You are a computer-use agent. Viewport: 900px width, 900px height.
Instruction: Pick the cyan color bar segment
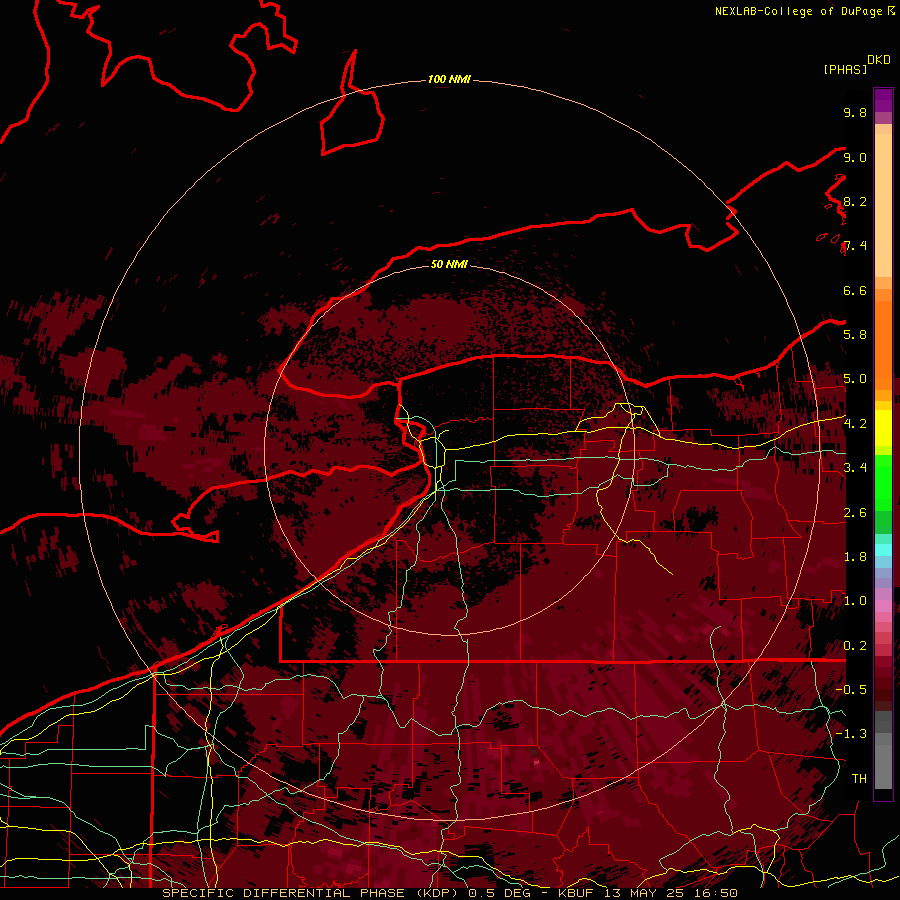[x=883, y=550]
